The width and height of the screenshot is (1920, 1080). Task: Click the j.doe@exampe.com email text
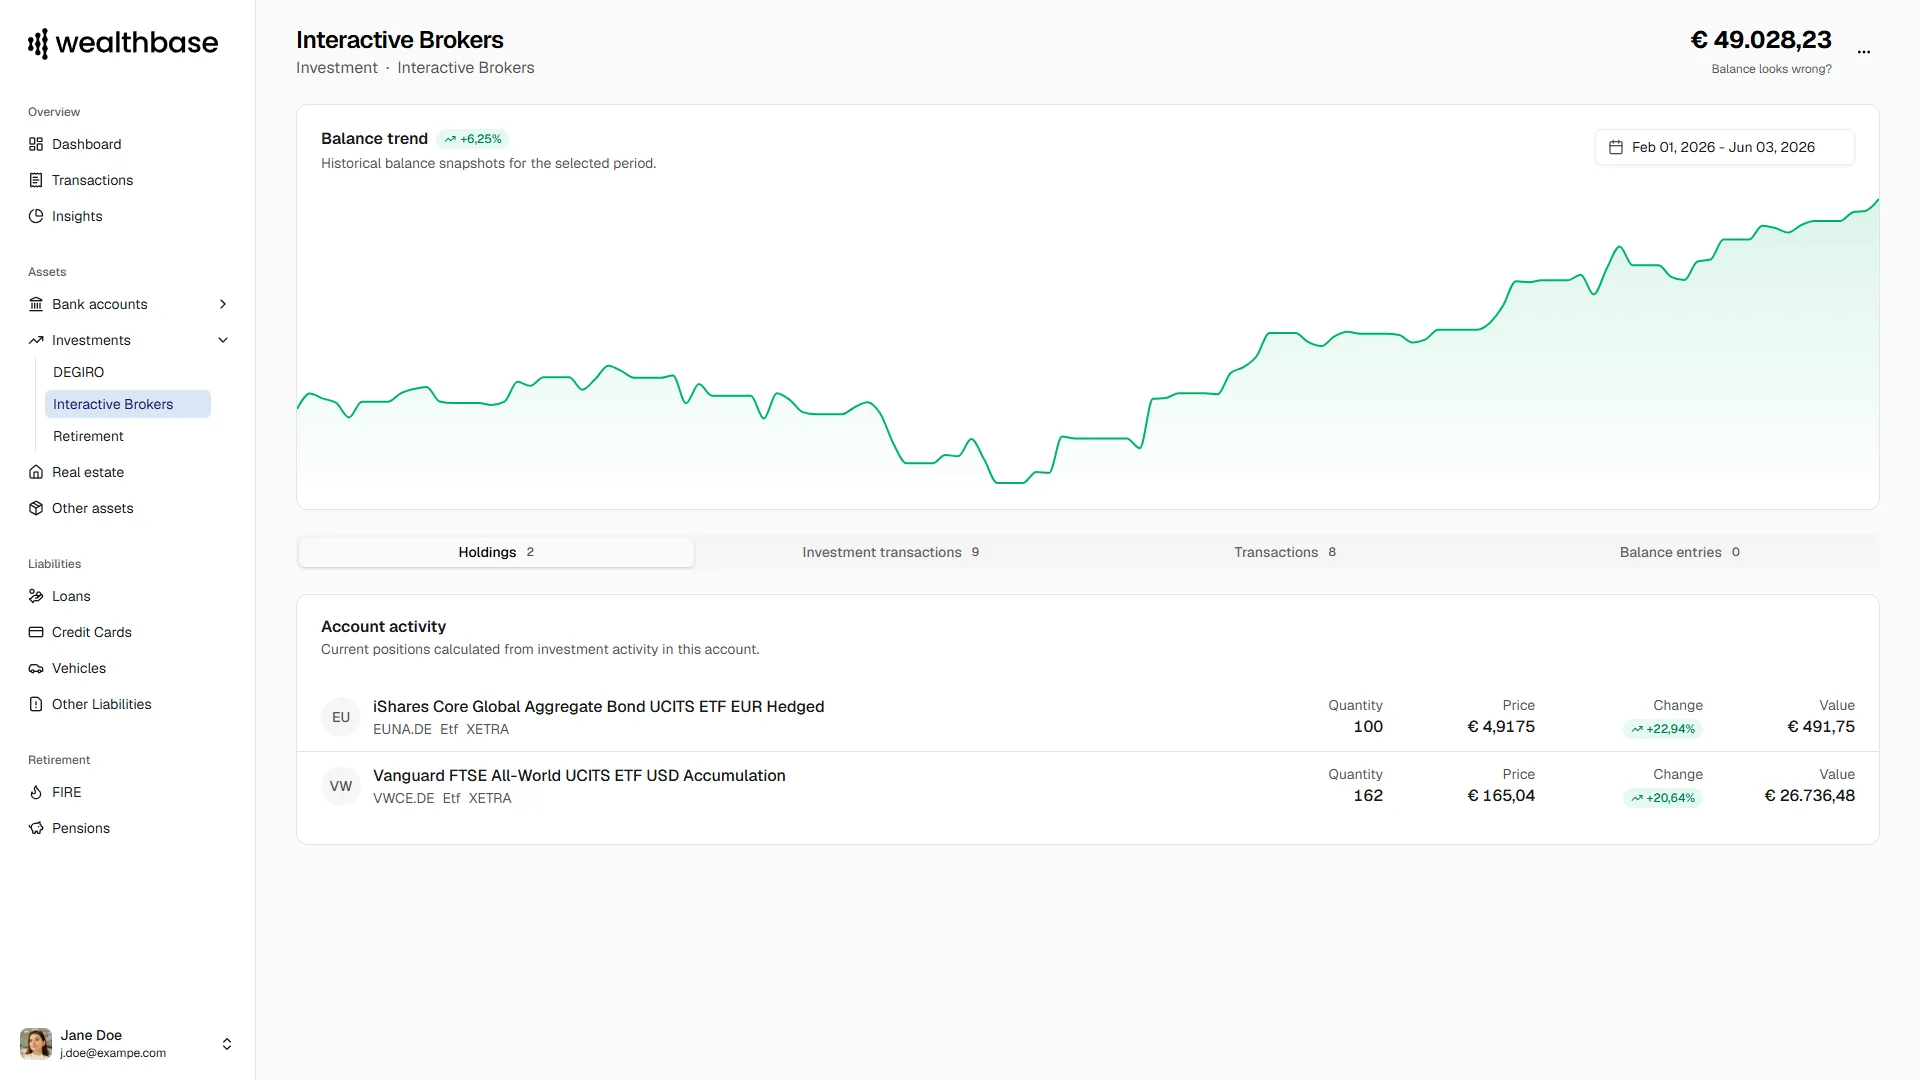pyautogui.click(x=113, y=1053)
